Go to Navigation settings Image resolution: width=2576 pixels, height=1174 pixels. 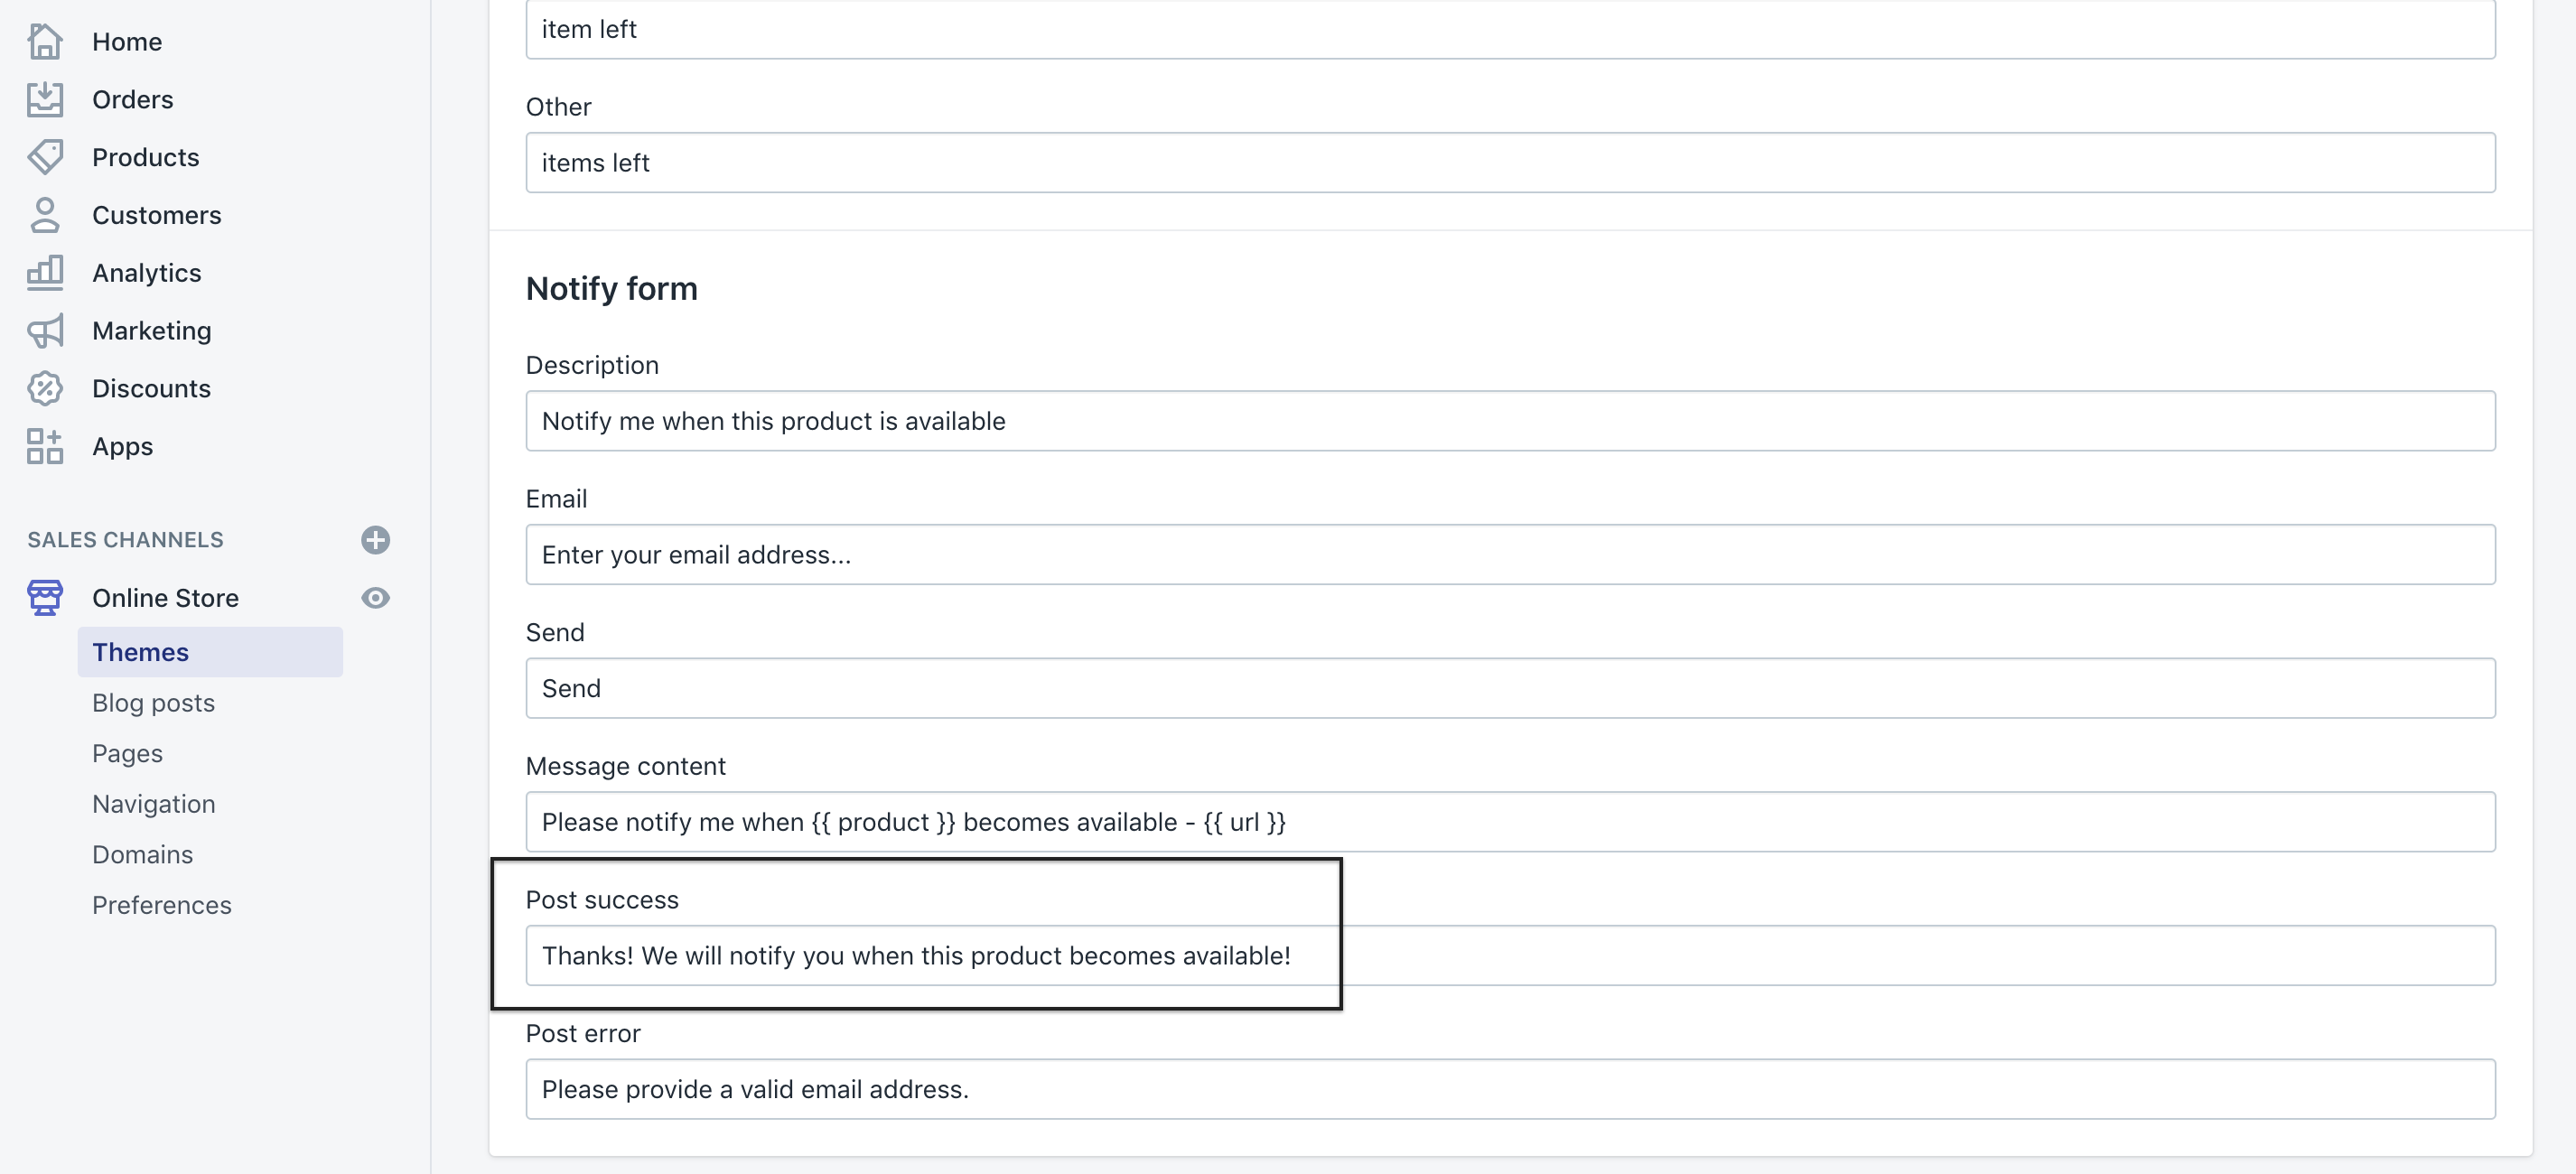coord(153,804)
